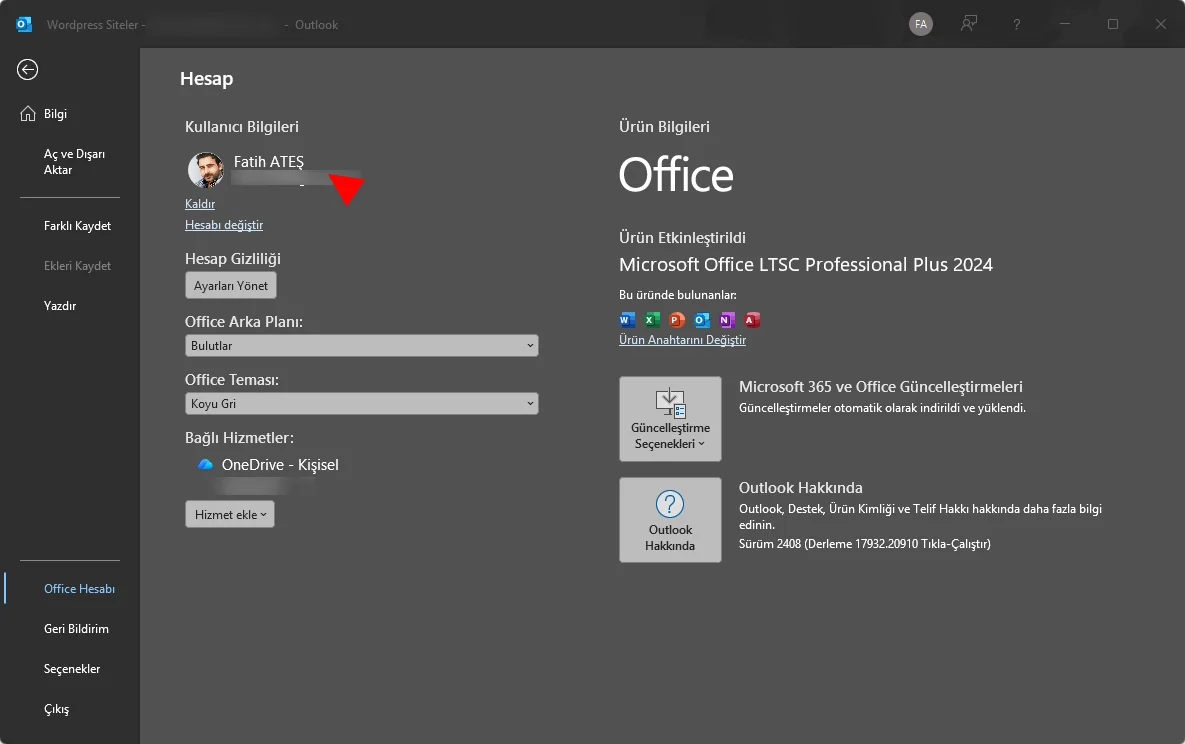Open Aç ve Dışarı Aktar
This screenshot has height=744, width=1185.
click(74, 162)
